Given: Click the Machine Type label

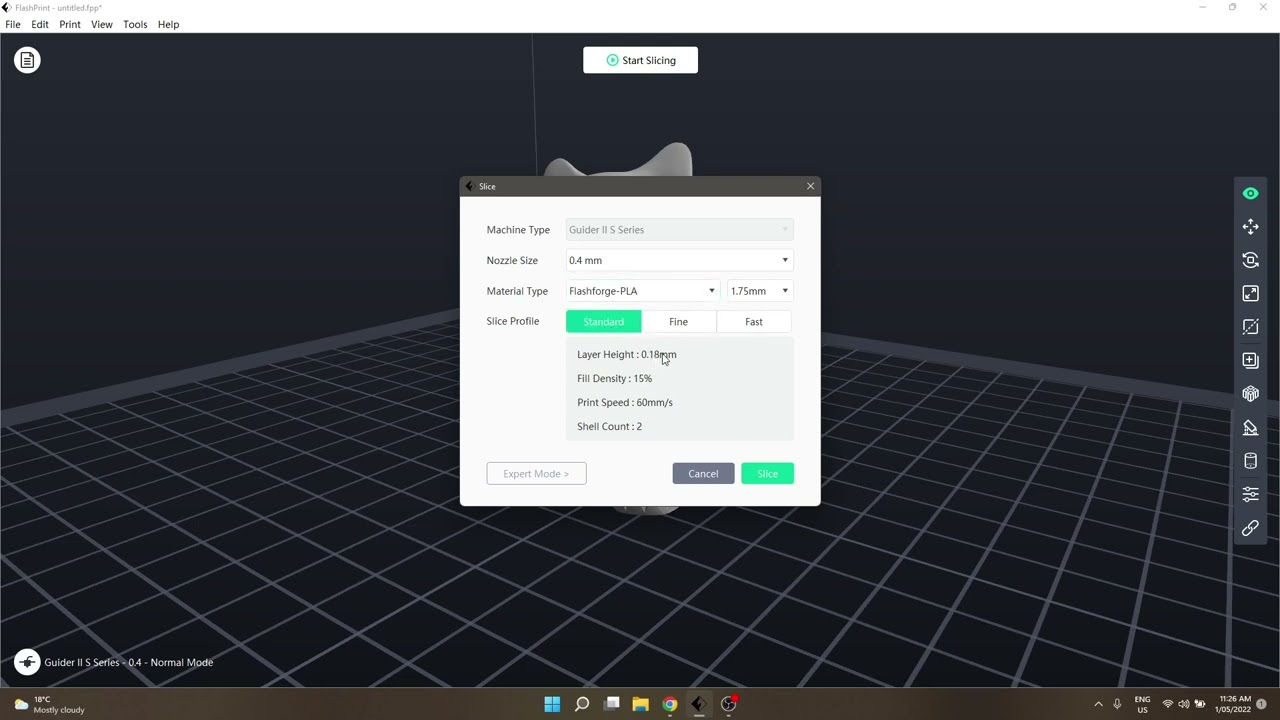Looking at the screenshot, I should coord(518,230).
